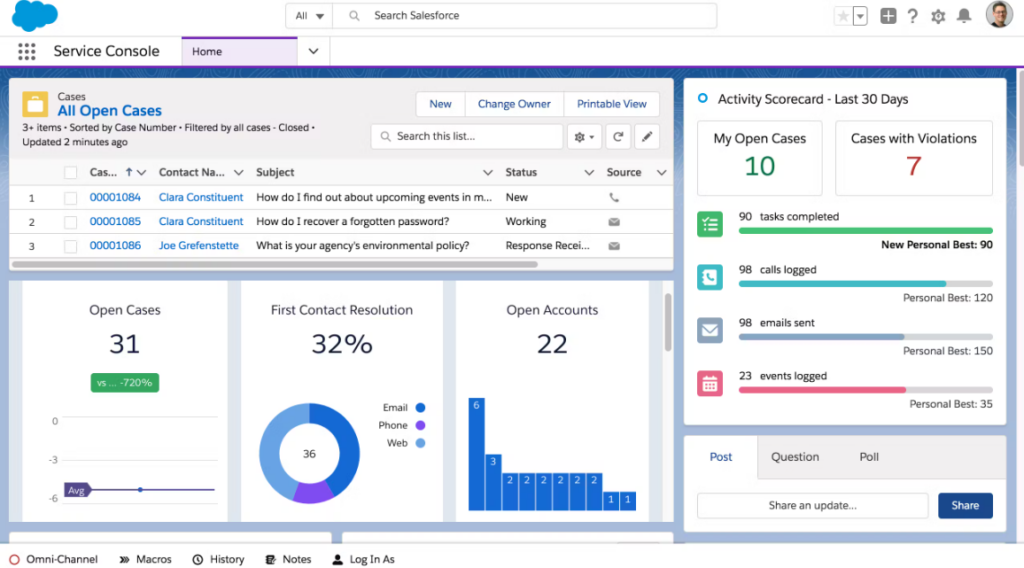
Task: Open the global create plus icon
Action: [888, 16]
